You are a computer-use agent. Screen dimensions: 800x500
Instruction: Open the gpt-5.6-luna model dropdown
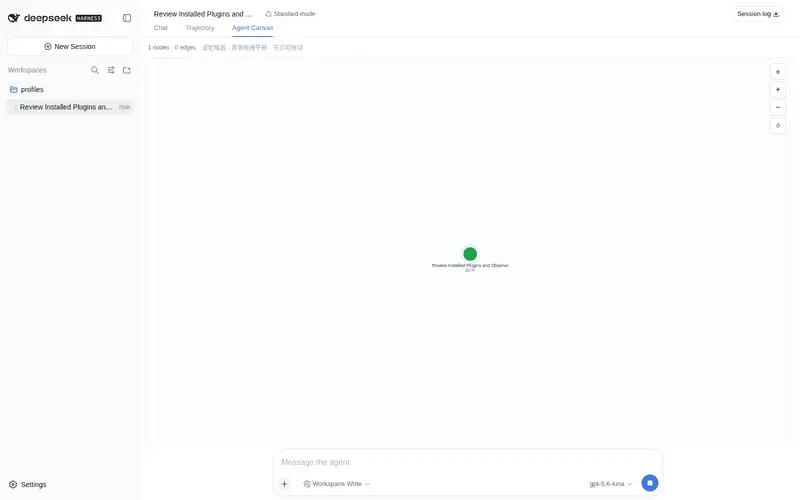[x=611, y=484]
